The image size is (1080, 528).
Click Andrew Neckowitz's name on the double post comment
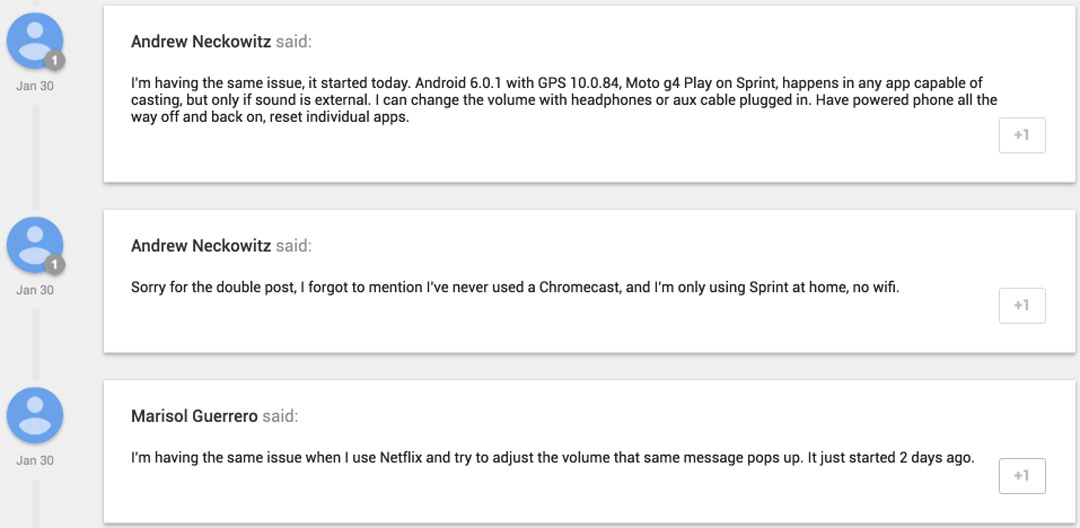pos(201,246)
